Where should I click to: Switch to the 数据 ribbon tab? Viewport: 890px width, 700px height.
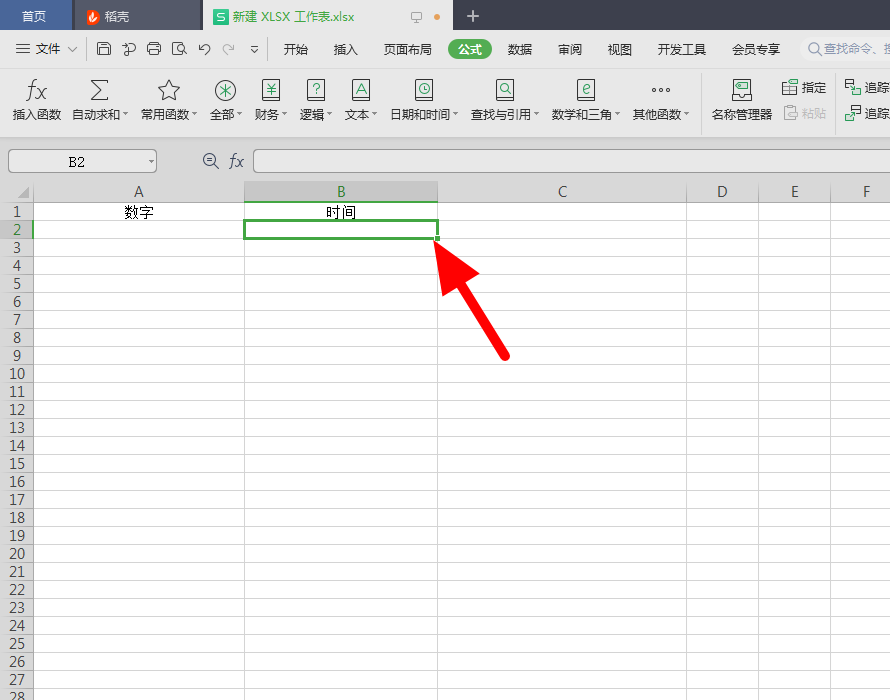520,49
